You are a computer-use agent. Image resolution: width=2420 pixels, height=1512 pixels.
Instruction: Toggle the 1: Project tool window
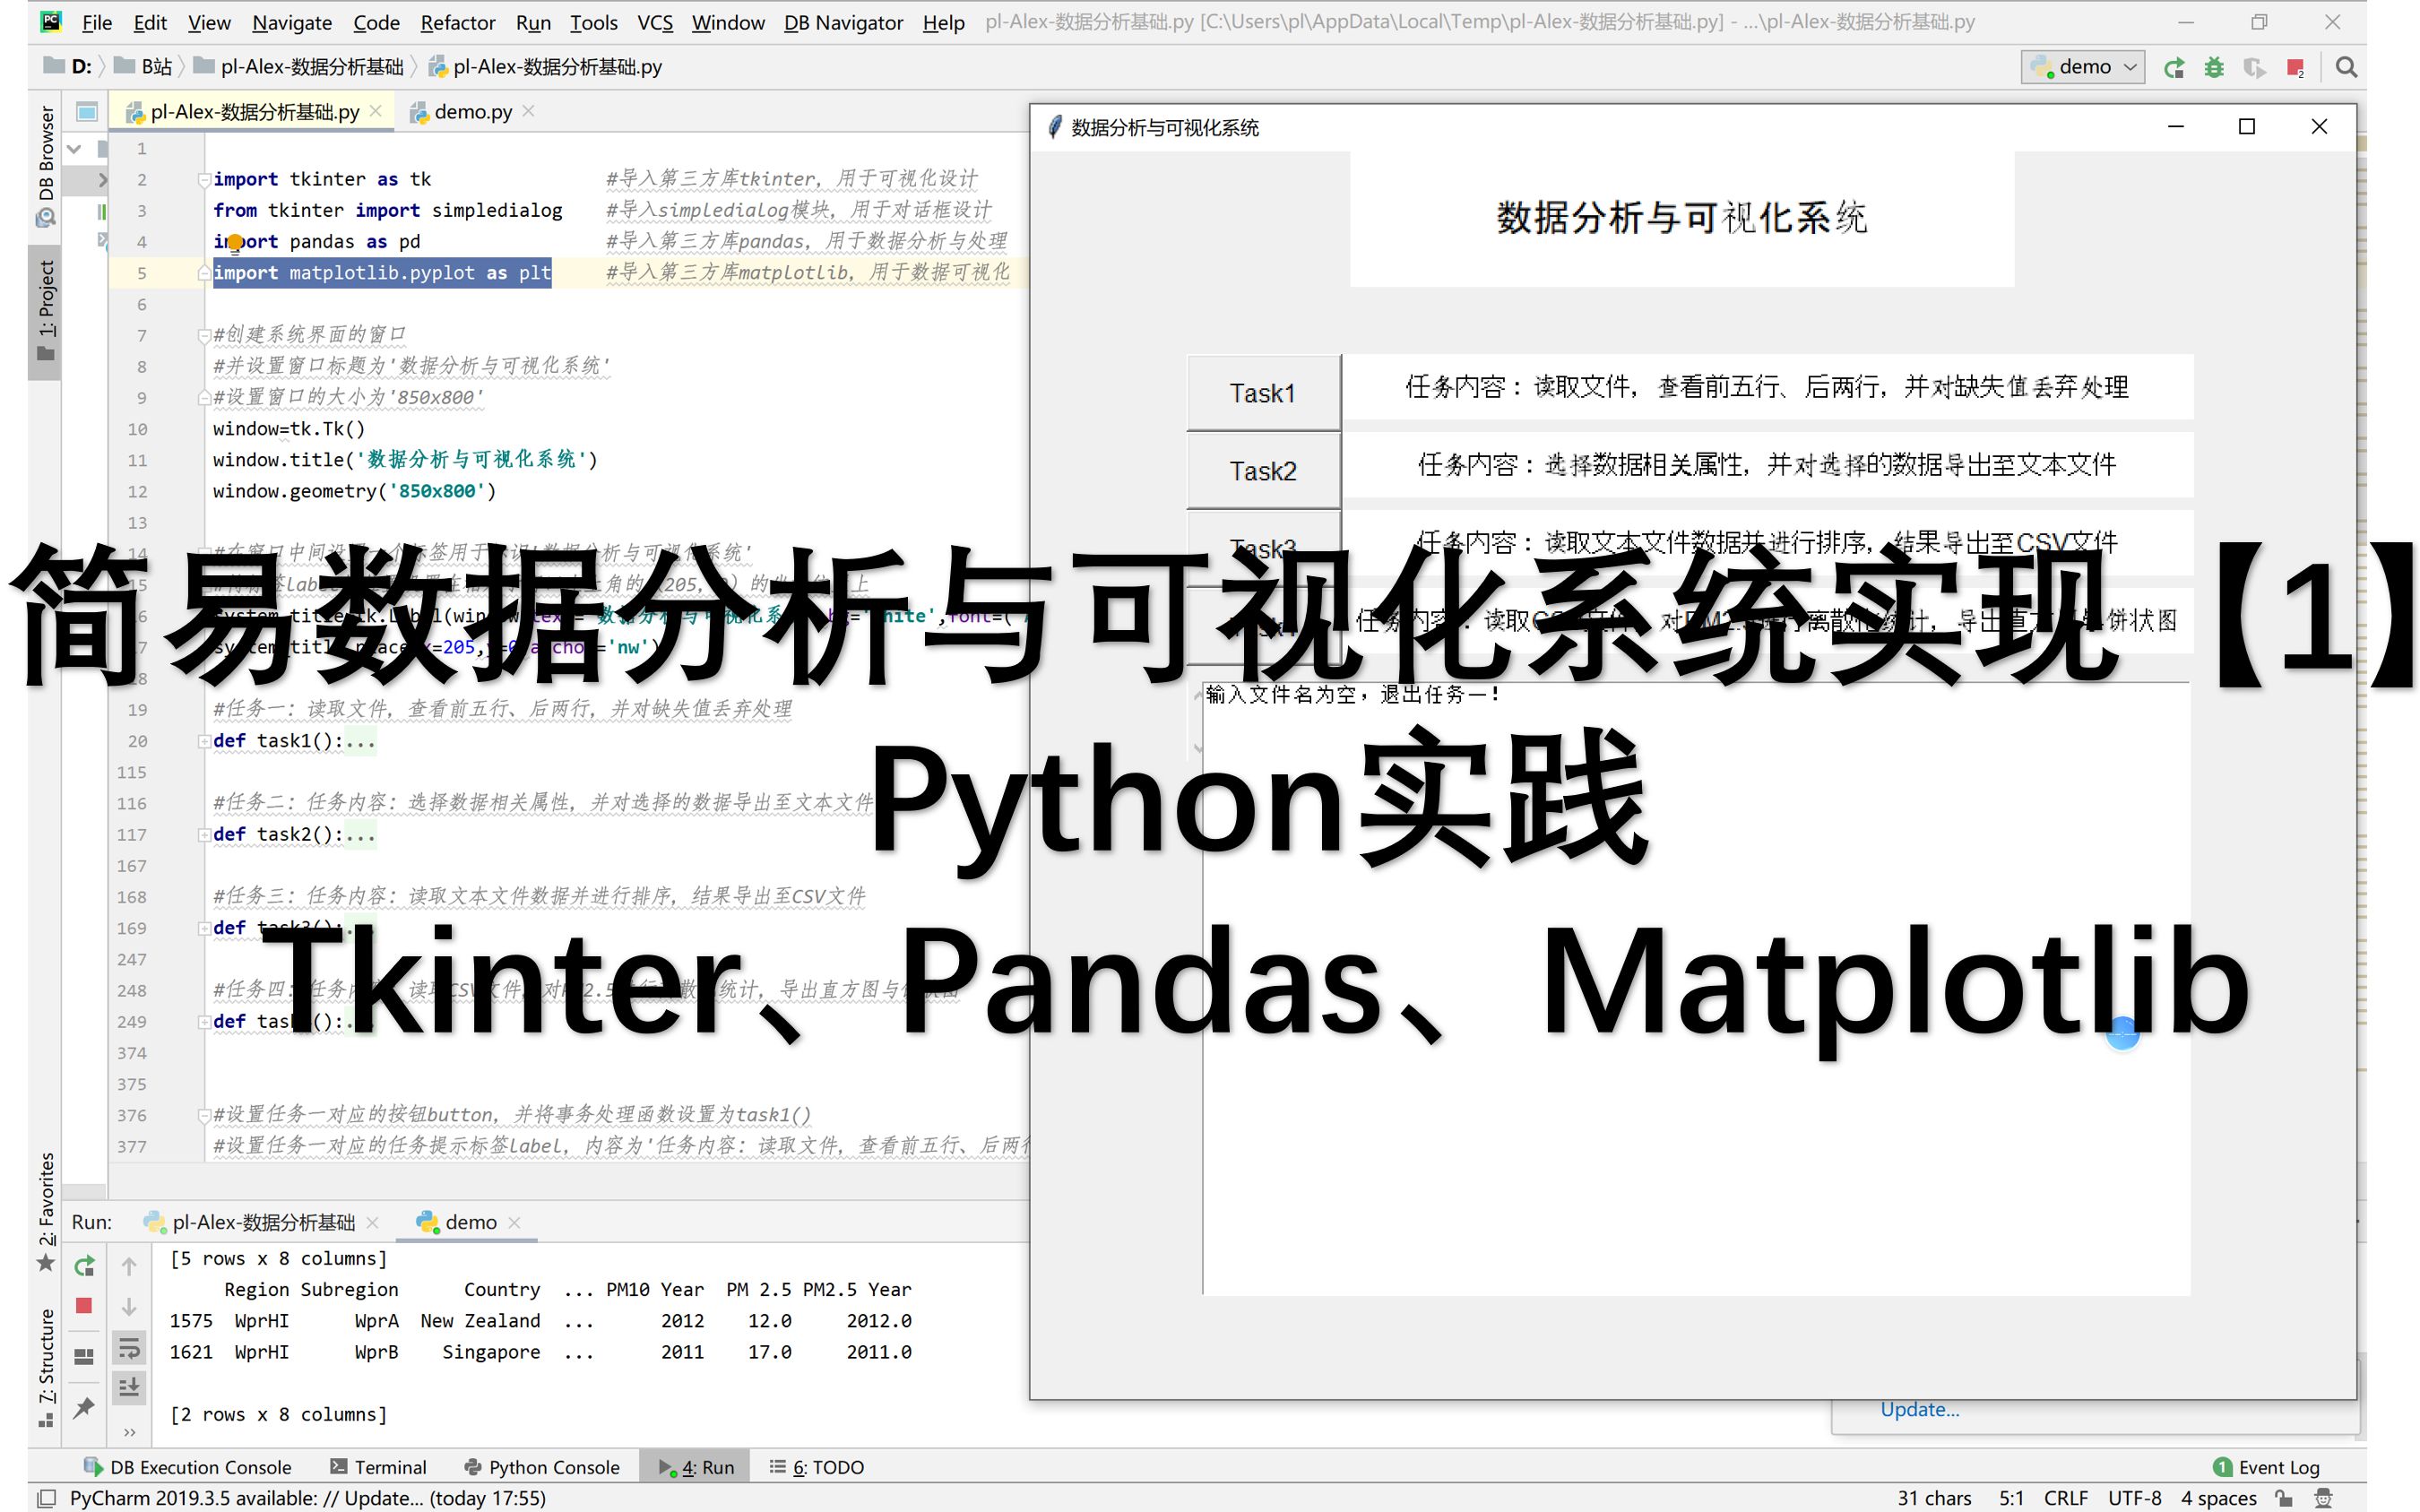[x=46, y=310]
